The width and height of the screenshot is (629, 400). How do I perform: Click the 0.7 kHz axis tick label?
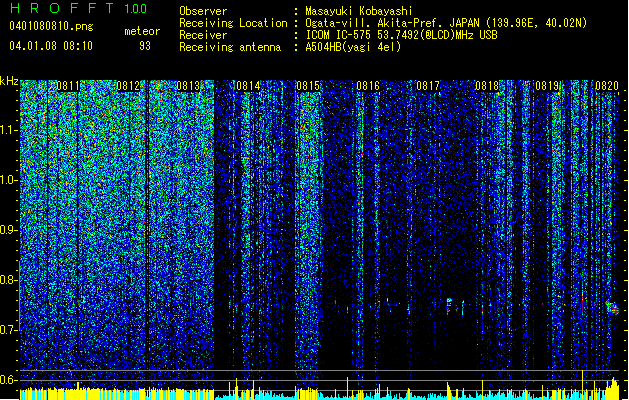point(9,330)
